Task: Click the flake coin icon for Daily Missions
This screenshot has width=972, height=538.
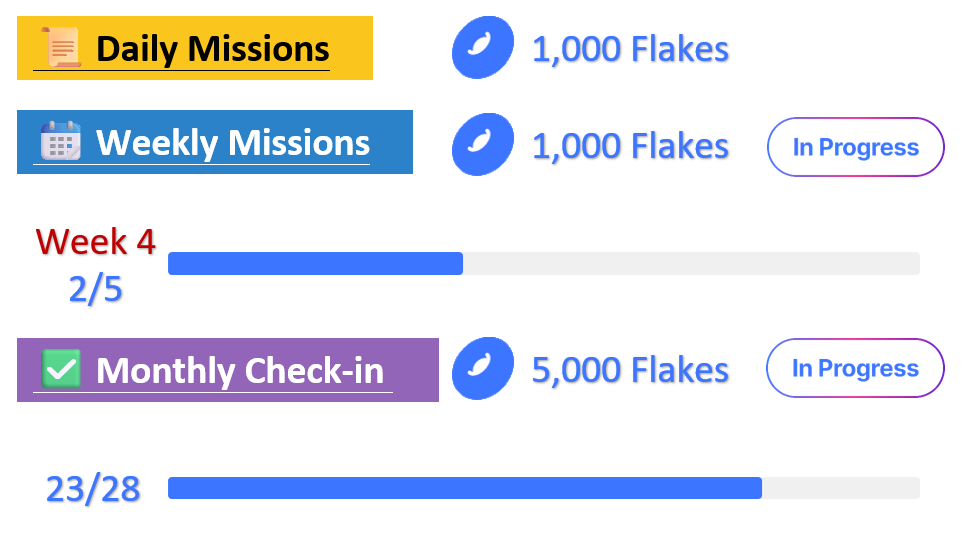Action: tap(482, 48)
